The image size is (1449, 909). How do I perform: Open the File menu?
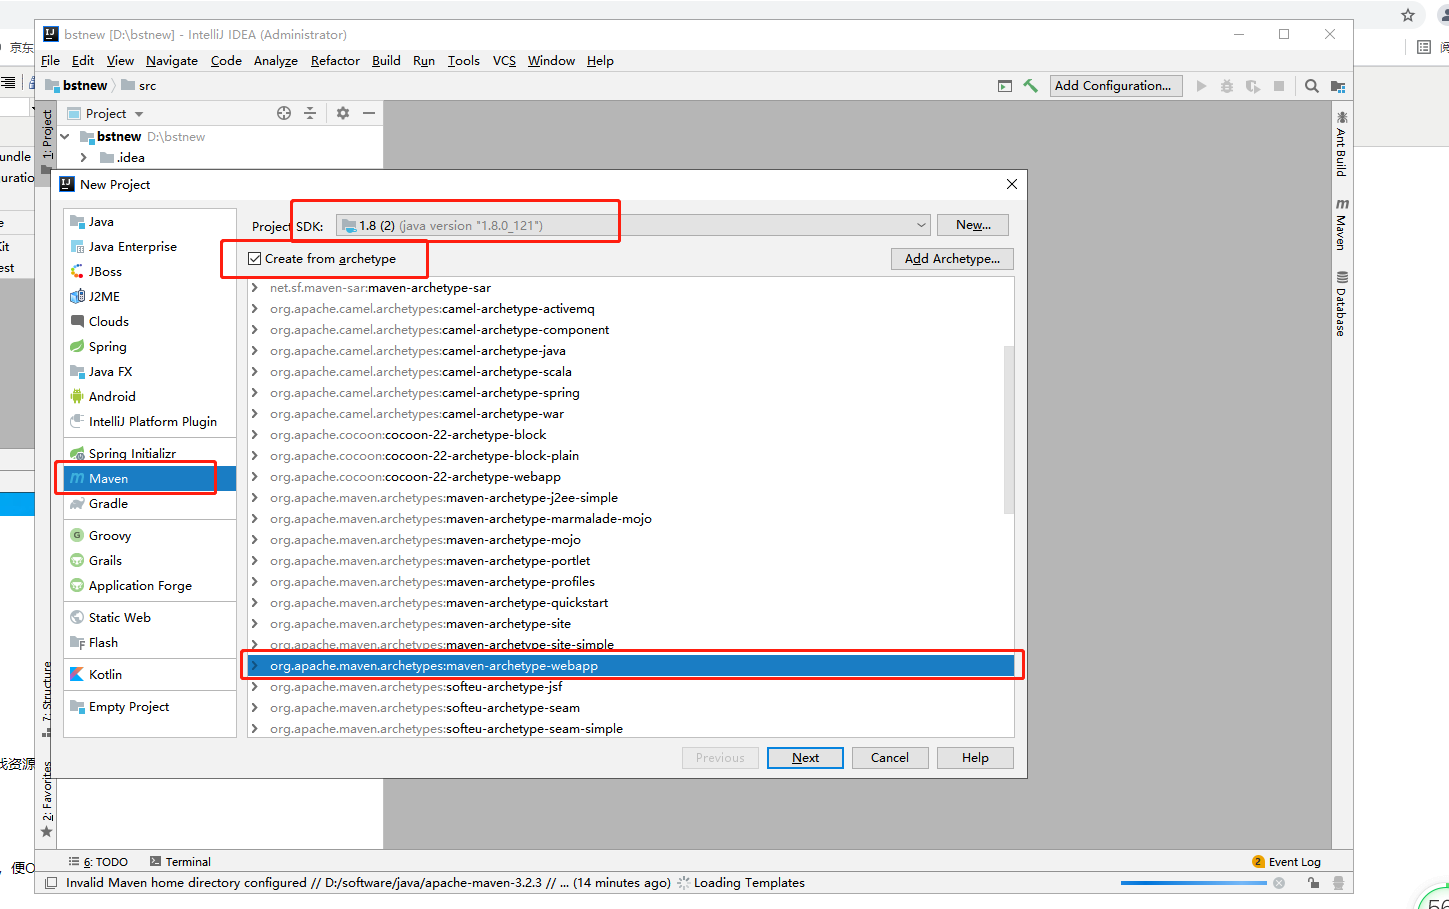(50, 61)
